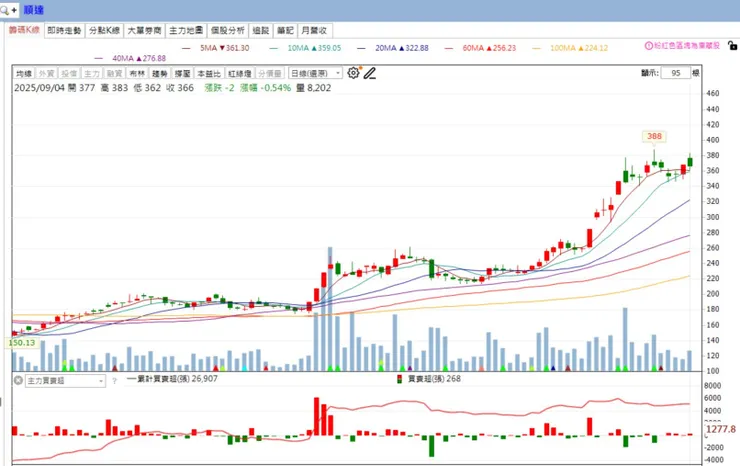This screenshot has width=740, height=466.
Task: Toggle the 均線 moving average overlay
Action: [24, 73]
